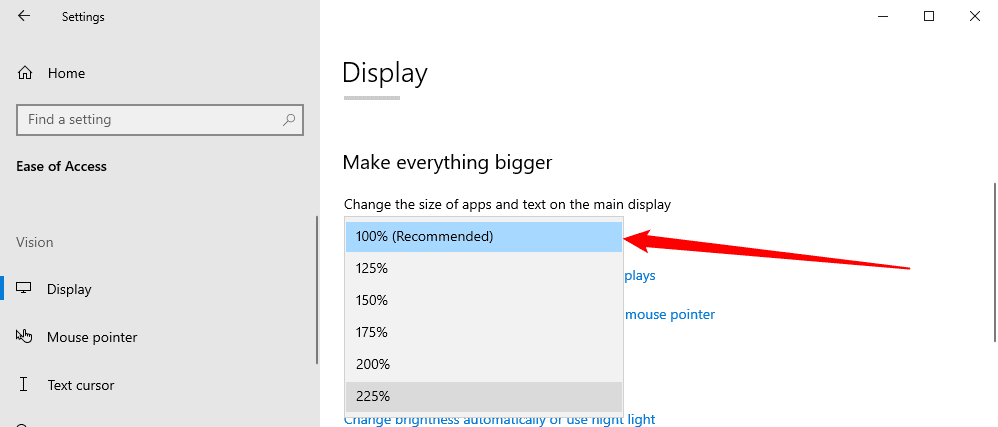Maximize the Settings window
This screenshot has width=998, height=427.
(x=929, y=16)
